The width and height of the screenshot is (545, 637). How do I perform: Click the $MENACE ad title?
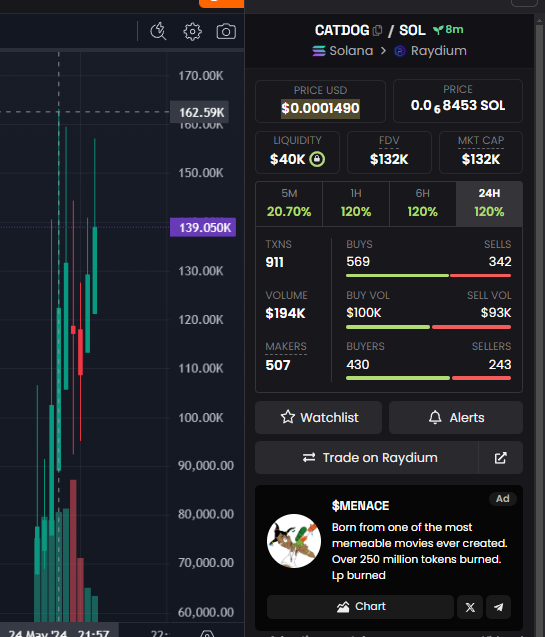361,506
